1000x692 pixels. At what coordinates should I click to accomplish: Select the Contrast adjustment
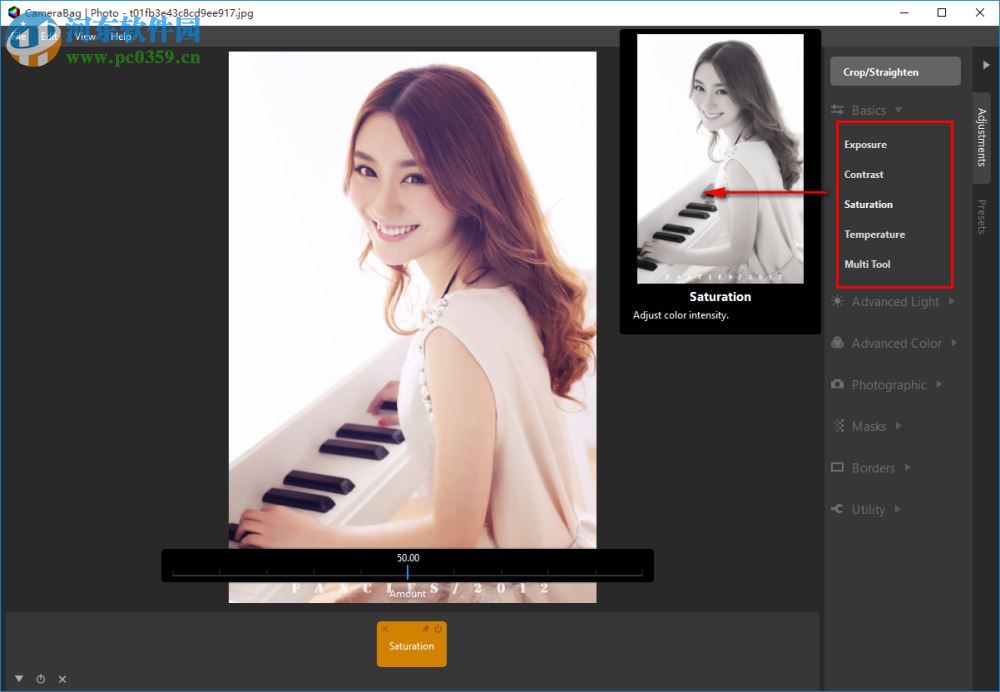(864, 174)
